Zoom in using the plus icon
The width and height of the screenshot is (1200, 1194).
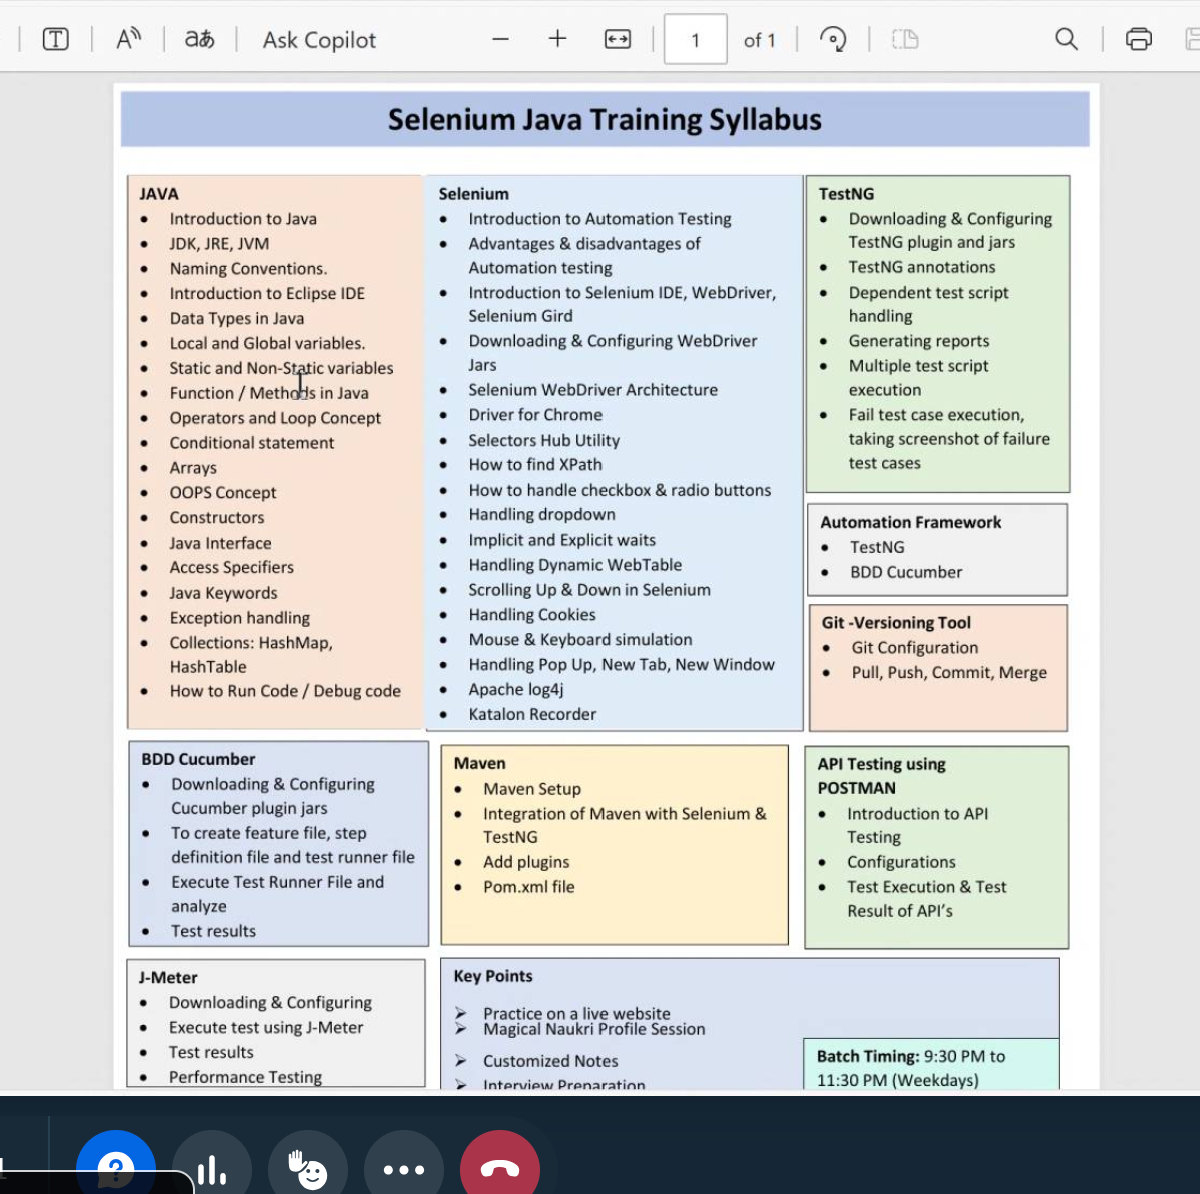pyautogui.click(x=557, y=39)
